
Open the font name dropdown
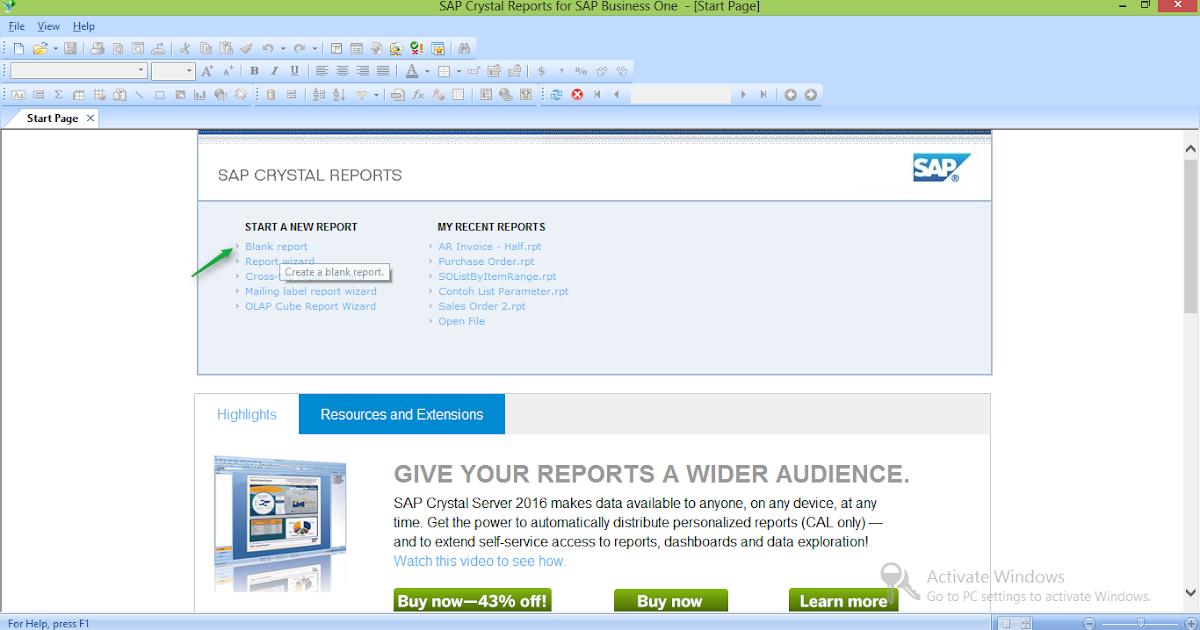[x=141, y=70]
